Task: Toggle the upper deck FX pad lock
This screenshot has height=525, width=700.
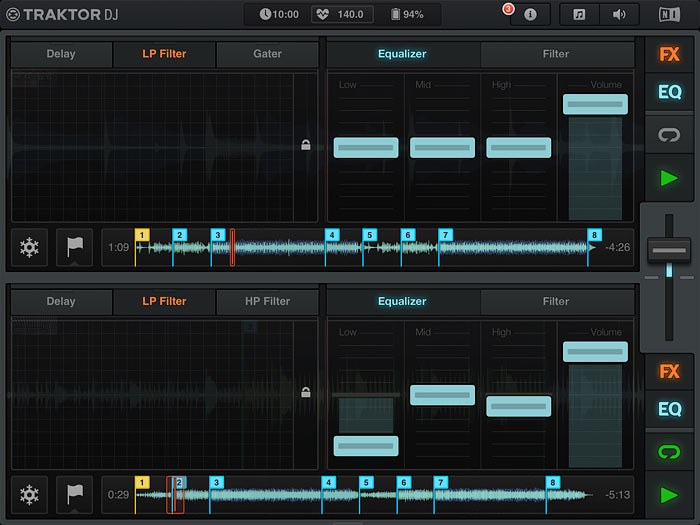Action: 306,145
